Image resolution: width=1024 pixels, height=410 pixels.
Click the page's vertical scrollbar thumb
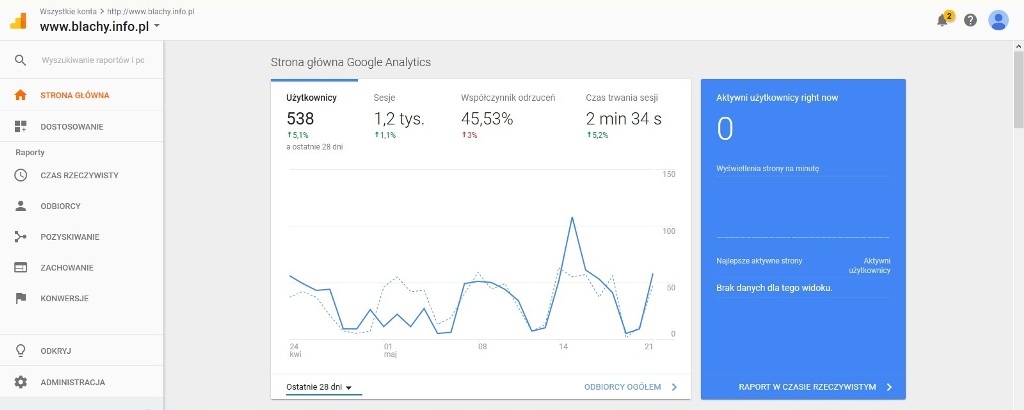[1018, 89]
